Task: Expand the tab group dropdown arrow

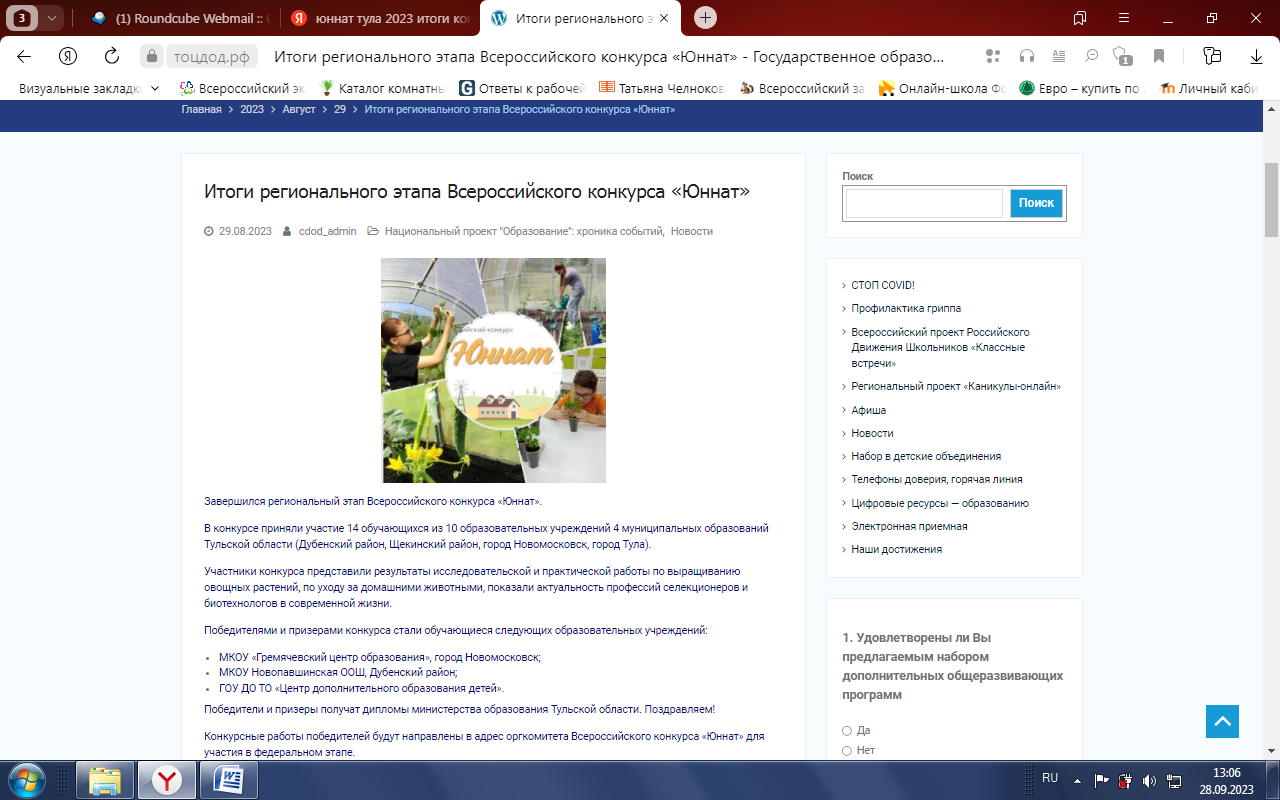Action: 52,18
